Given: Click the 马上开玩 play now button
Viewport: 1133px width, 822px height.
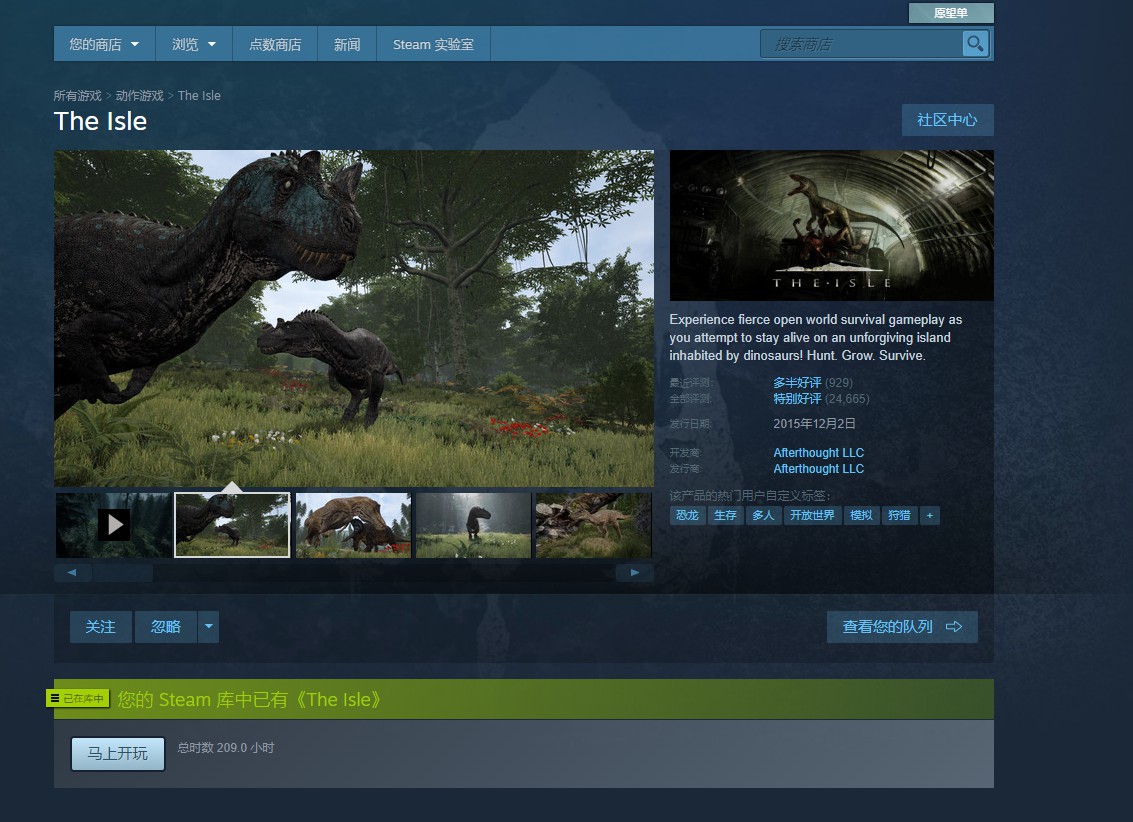Looking at the screenshot, I should coord(118,753).
